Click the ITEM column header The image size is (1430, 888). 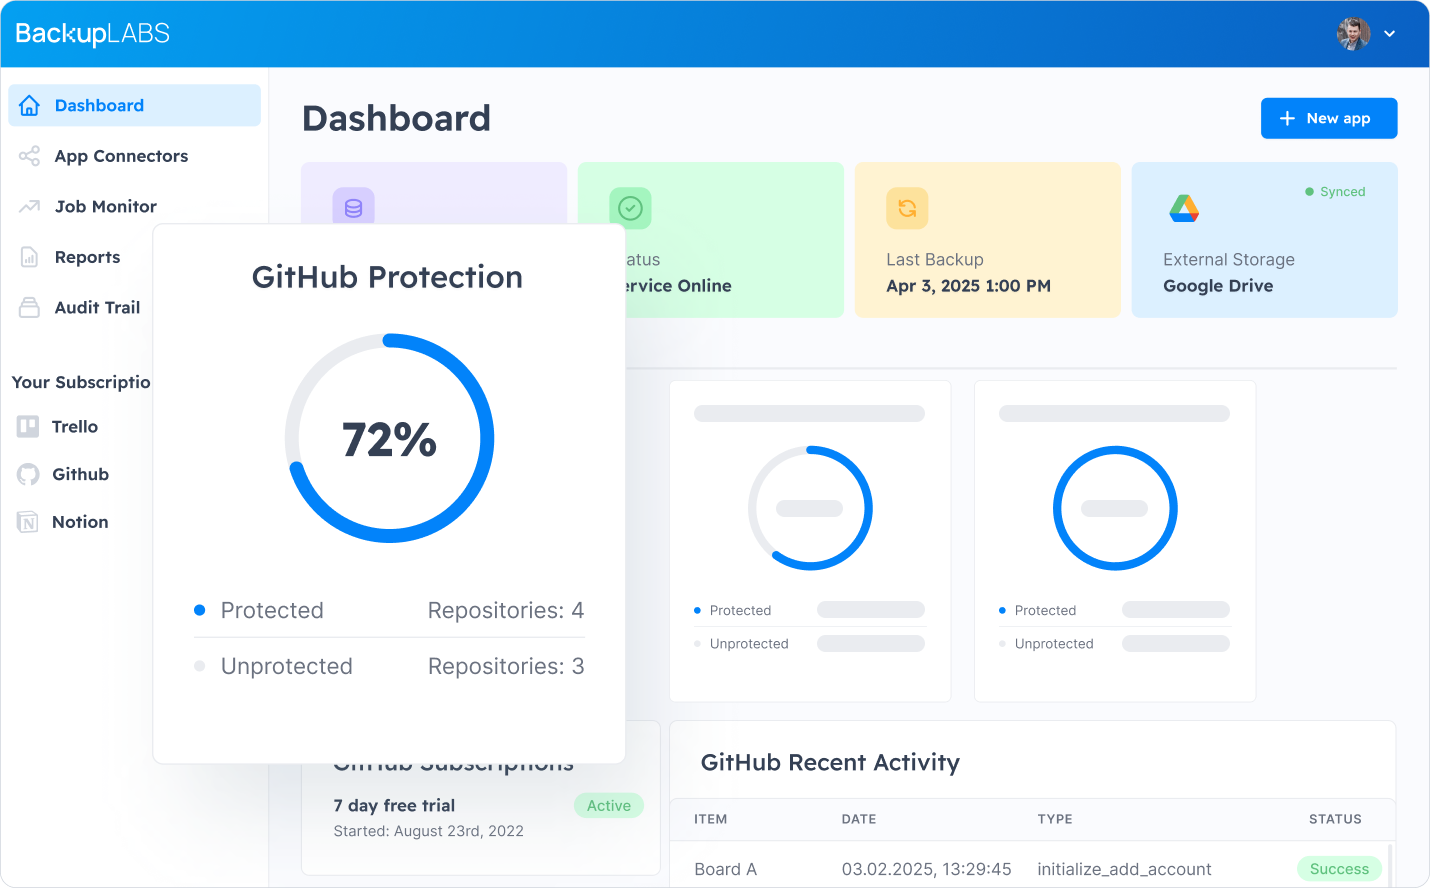pos(711,819)
